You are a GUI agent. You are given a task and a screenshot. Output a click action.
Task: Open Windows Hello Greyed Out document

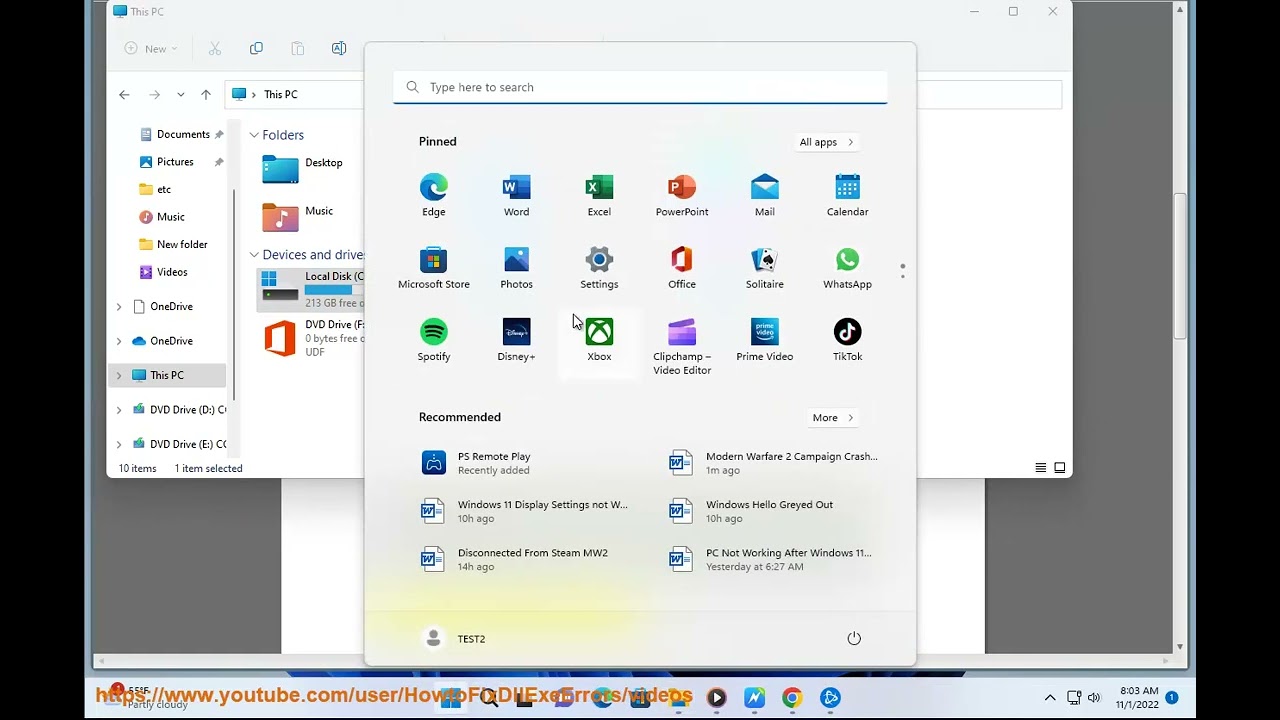[775, 511]
